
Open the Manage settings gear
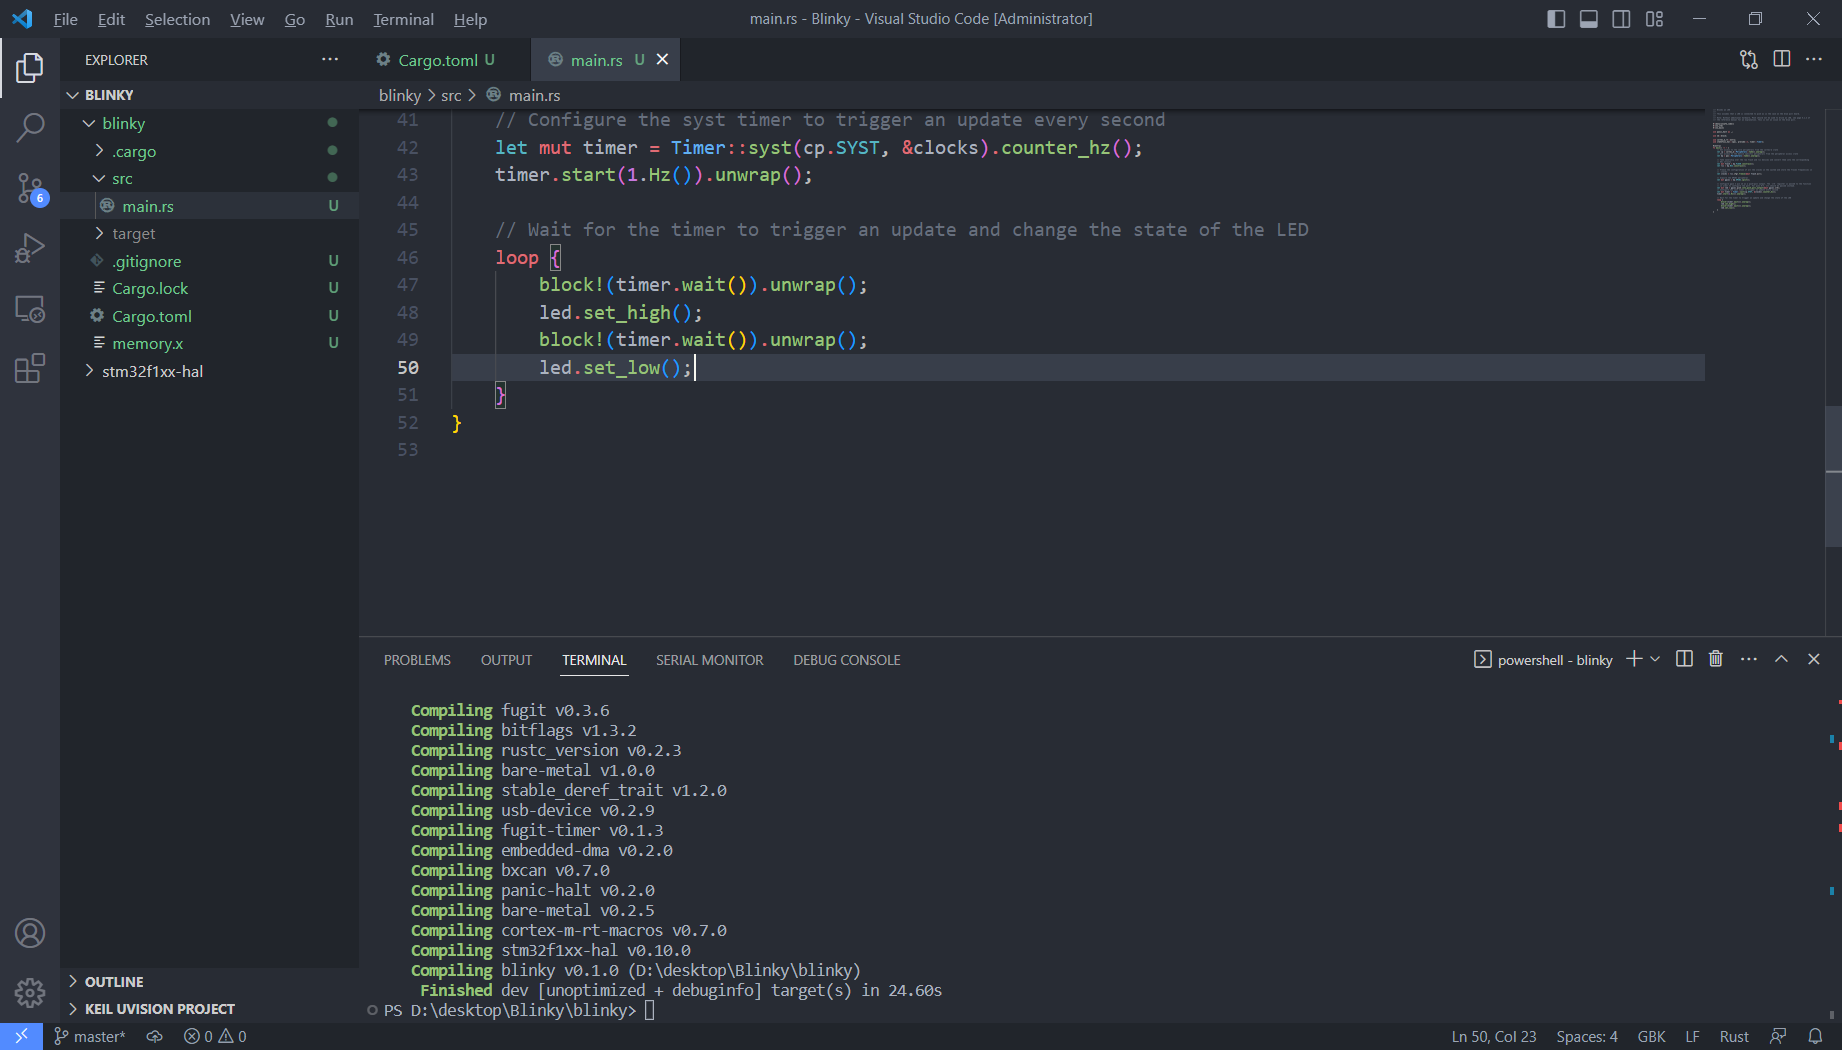pos(30,992)
